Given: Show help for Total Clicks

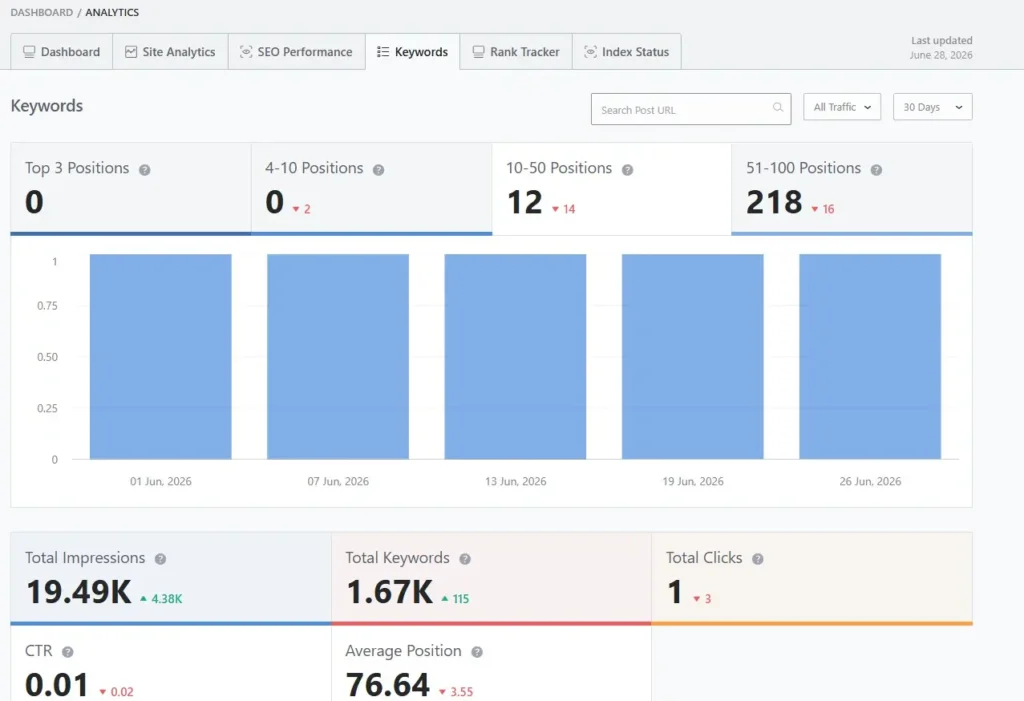Looking at the screenshot, I should click(758, 559).
